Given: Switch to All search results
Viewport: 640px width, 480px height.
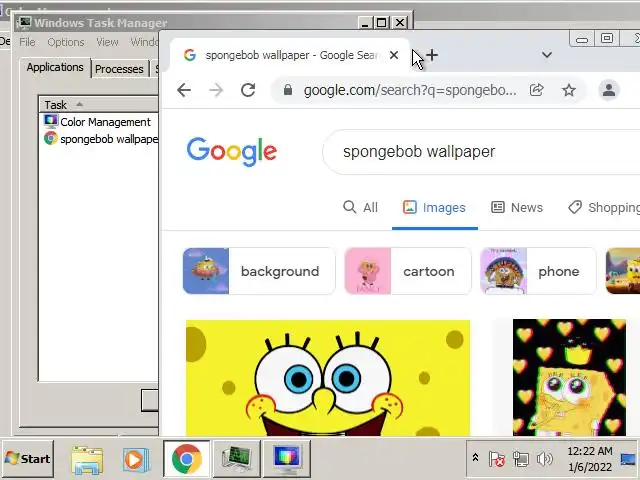Looking at the screenshot, I should click(361, 207).
